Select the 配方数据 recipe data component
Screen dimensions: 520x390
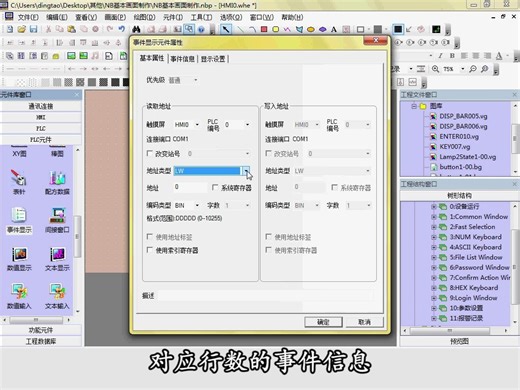click(57, 182)
